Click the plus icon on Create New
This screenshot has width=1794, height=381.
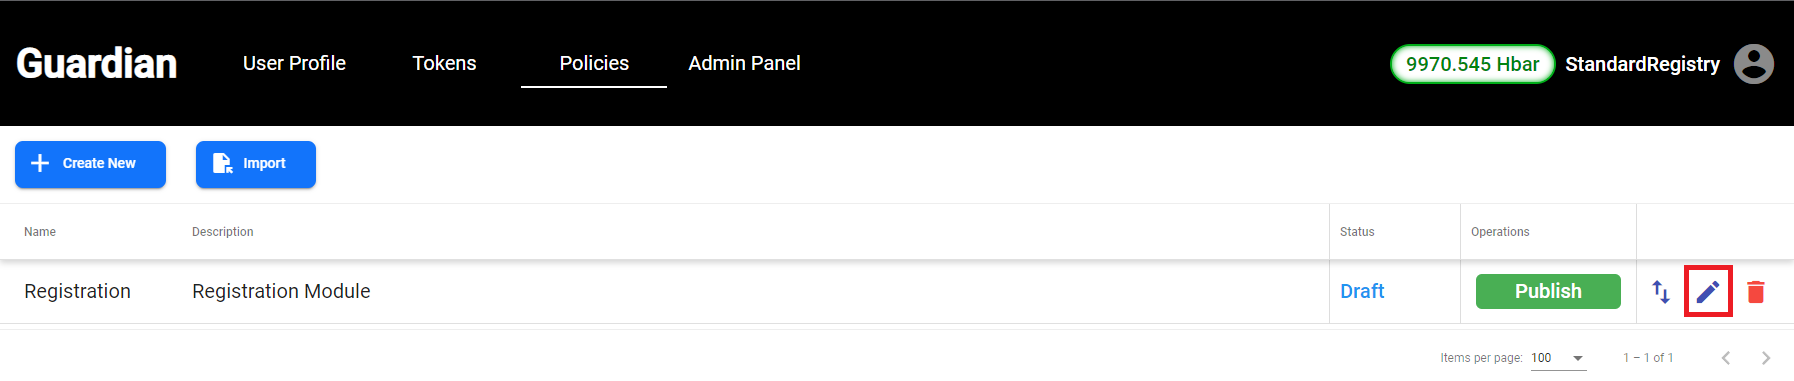[40, 163]
